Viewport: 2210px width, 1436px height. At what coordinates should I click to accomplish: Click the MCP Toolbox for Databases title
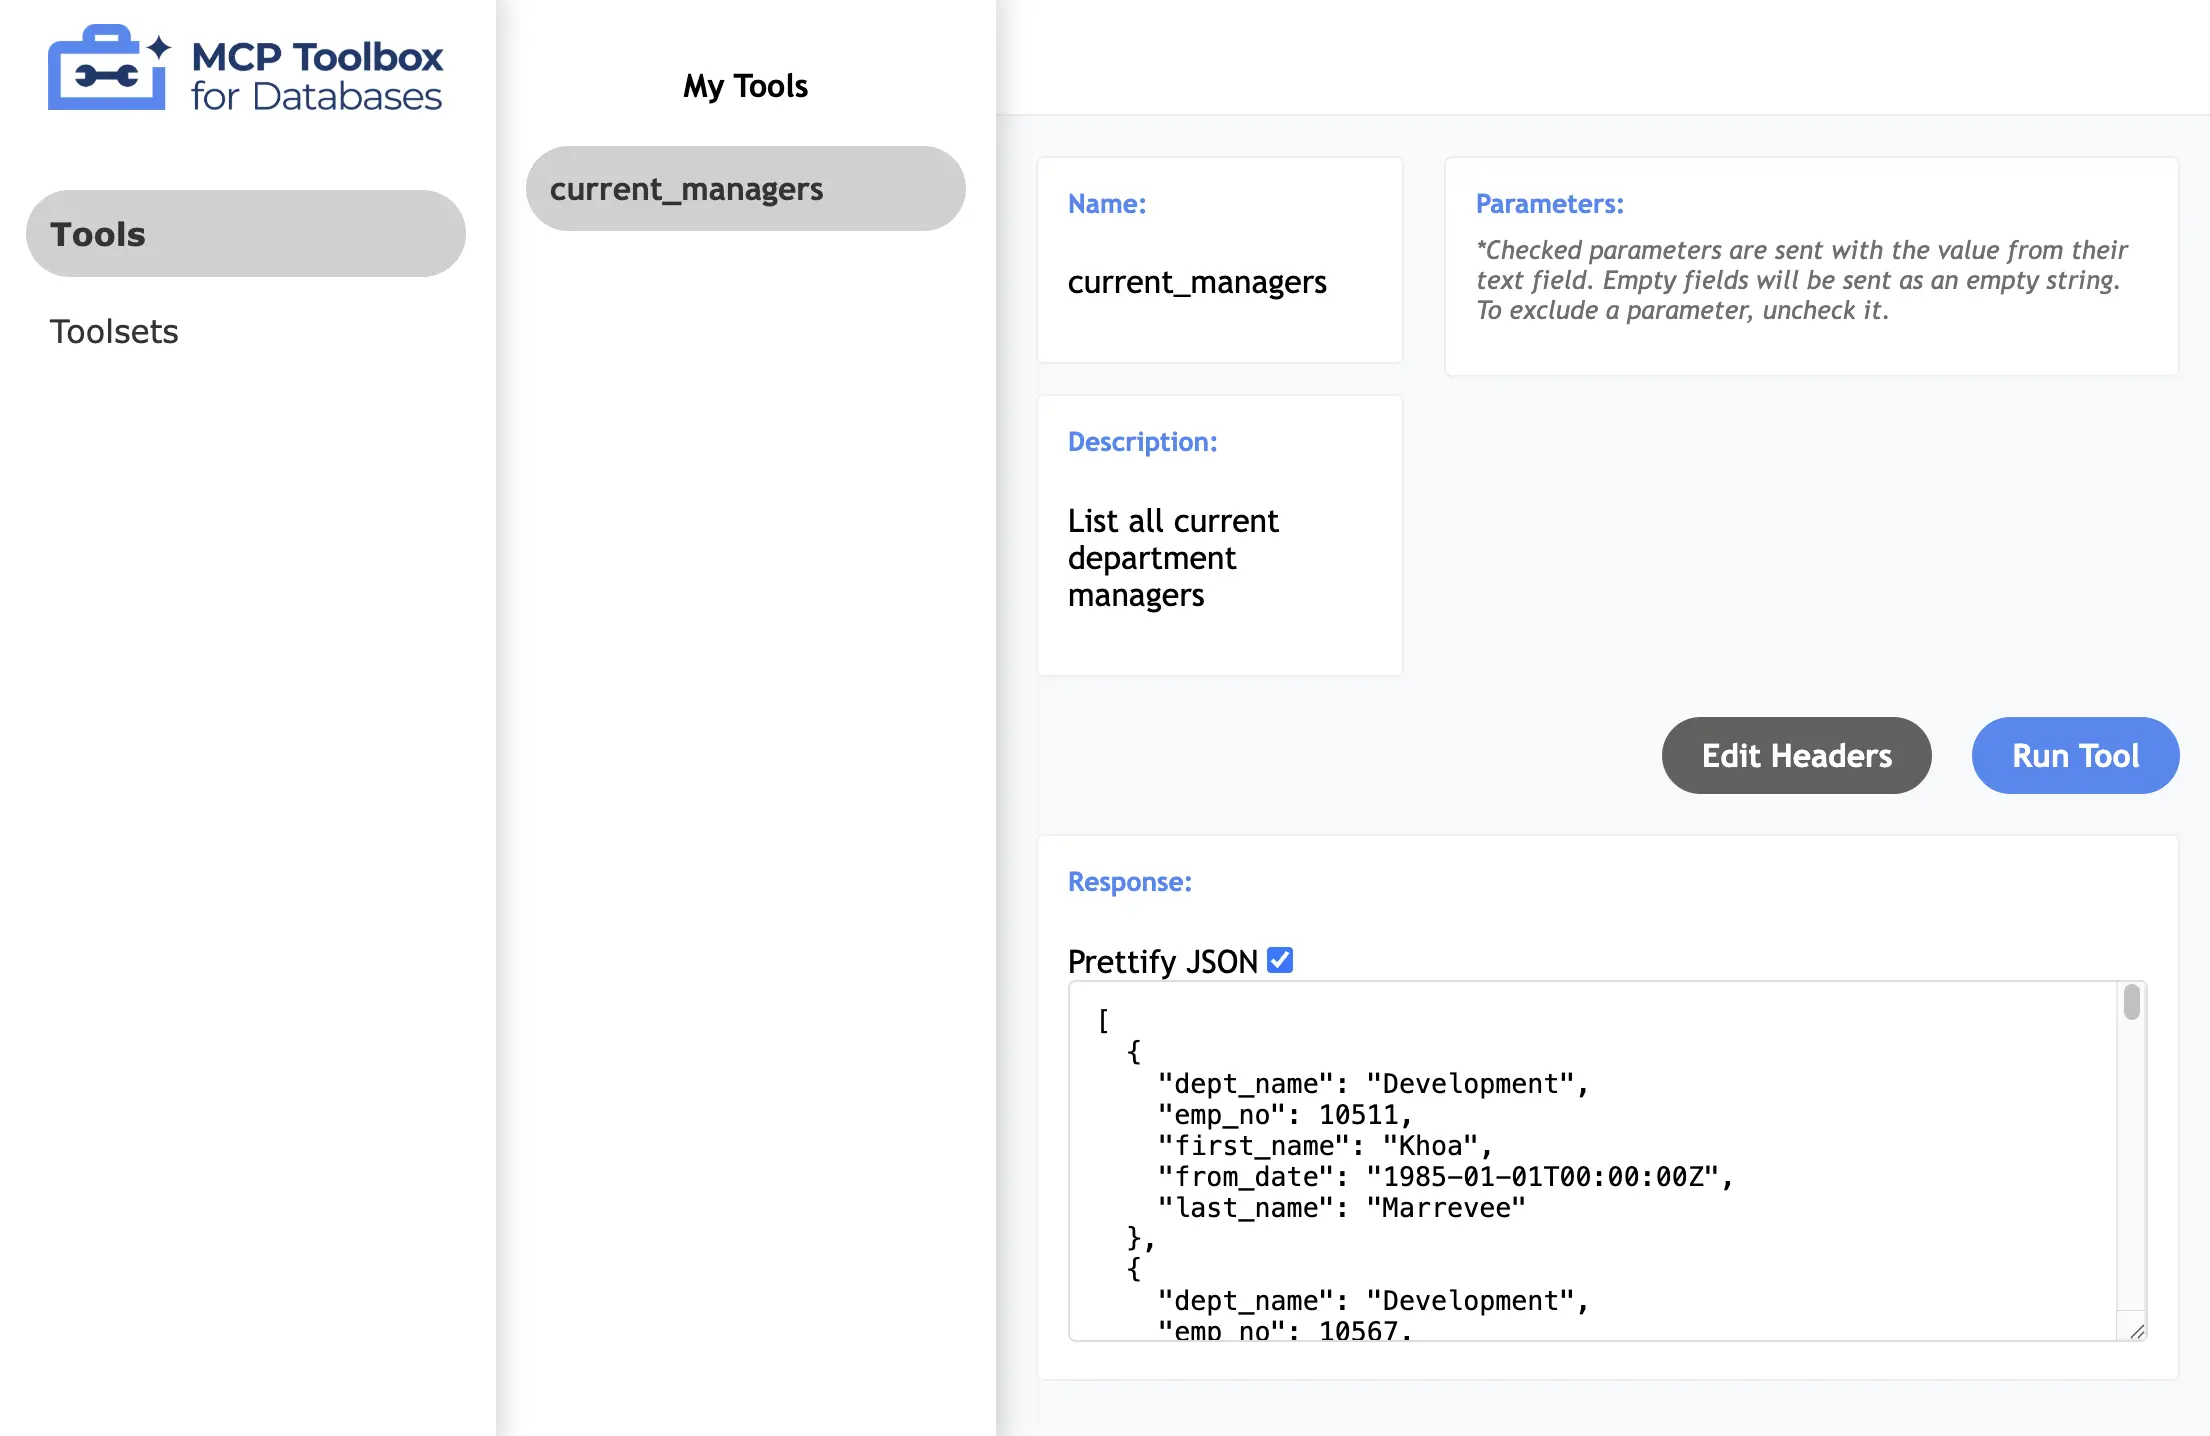pos(316,75)
